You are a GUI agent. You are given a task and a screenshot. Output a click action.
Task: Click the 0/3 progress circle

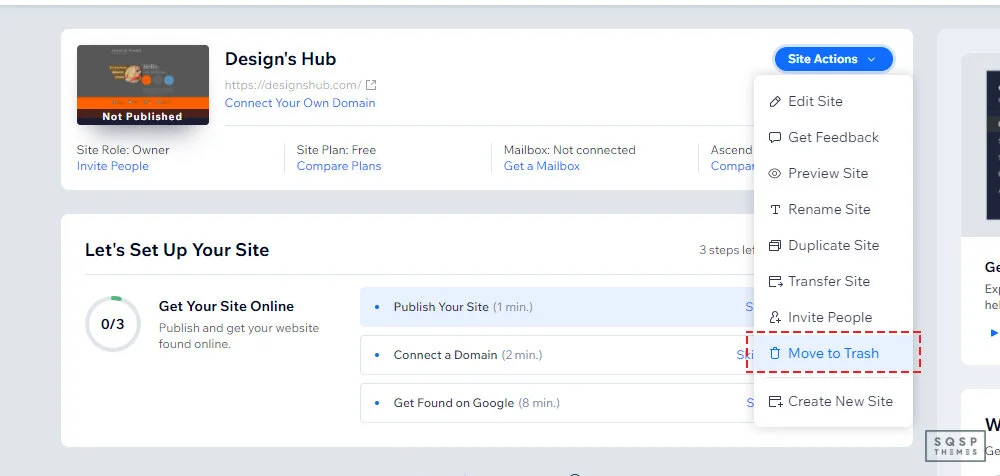(x=113, y=324)
